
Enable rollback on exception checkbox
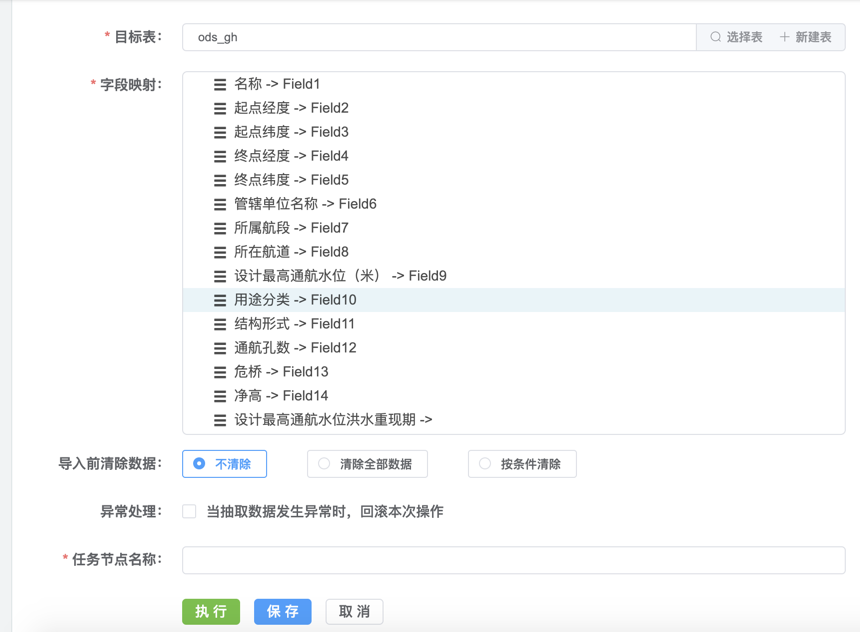point(189,512)
